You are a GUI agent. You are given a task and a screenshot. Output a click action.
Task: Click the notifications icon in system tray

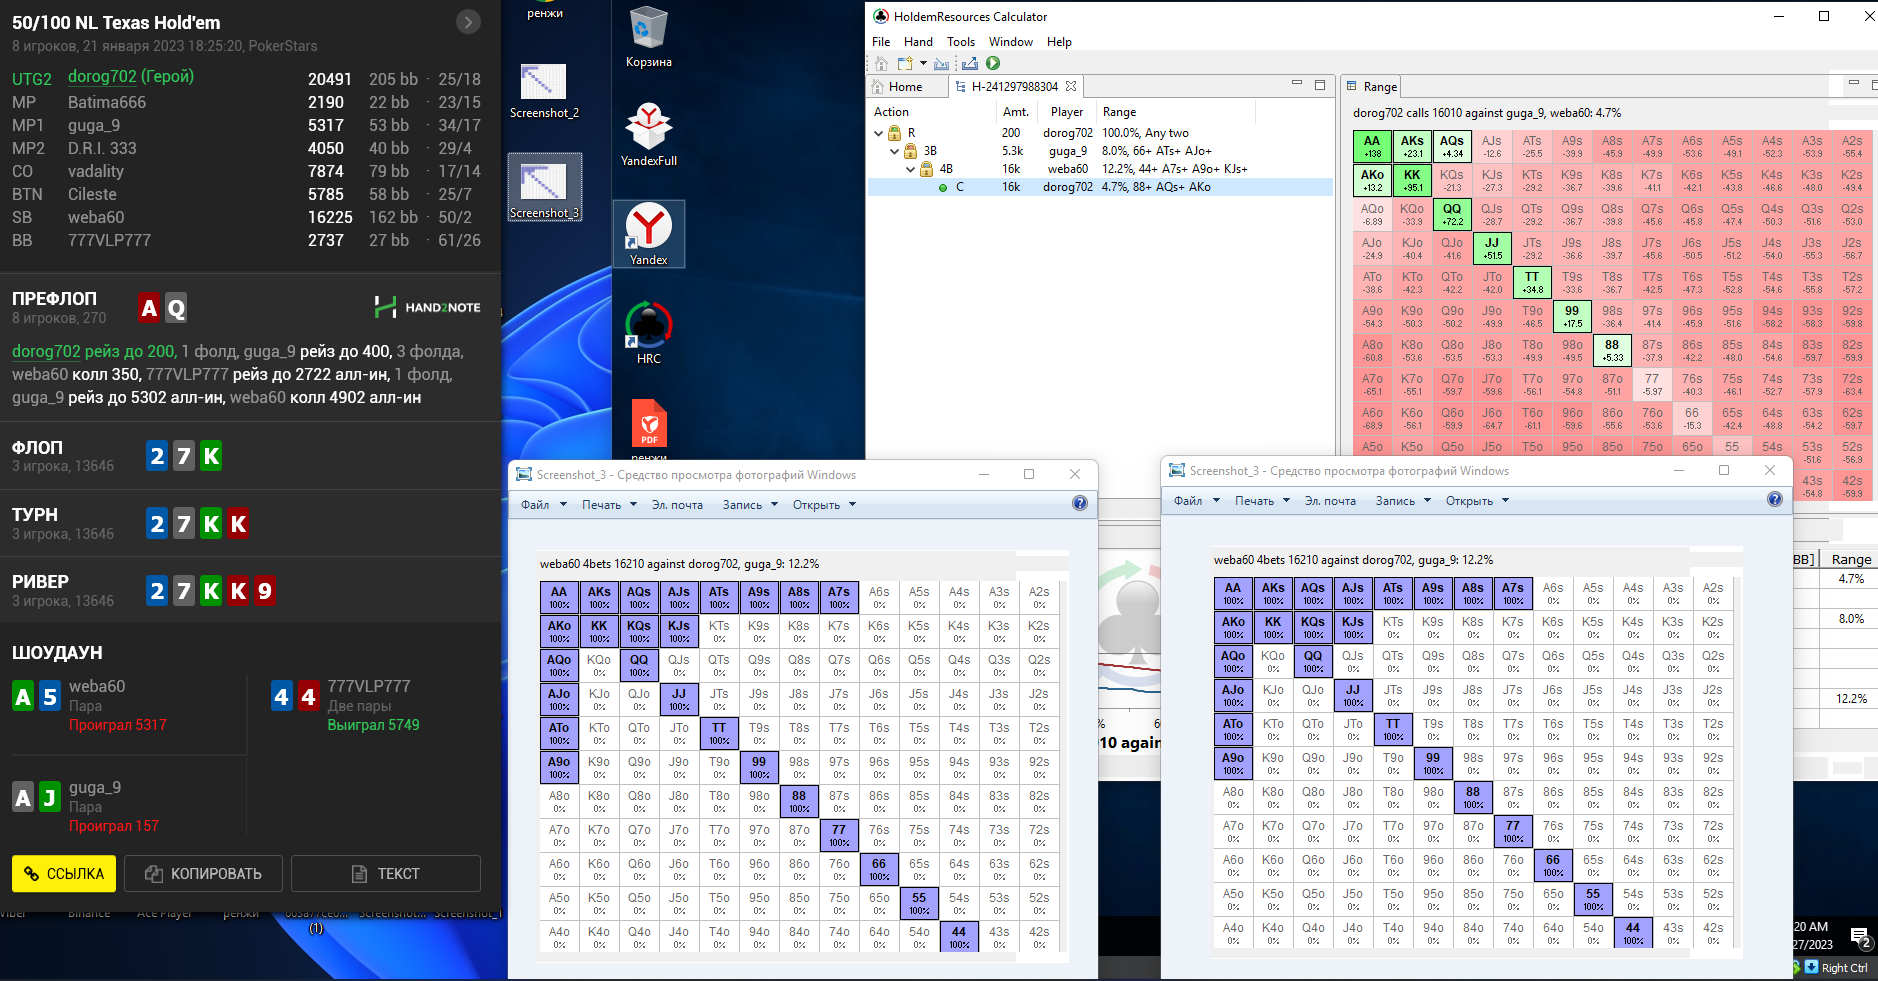click(1860, 938)
